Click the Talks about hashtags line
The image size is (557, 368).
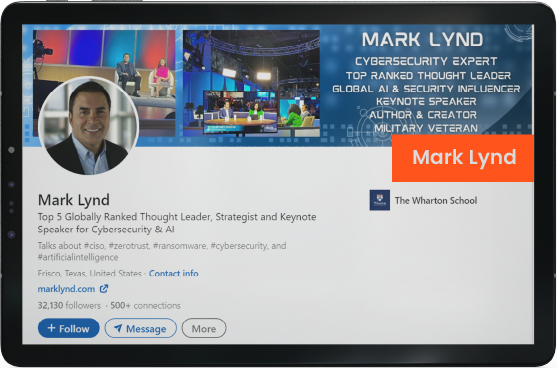(x=162, y=251)
